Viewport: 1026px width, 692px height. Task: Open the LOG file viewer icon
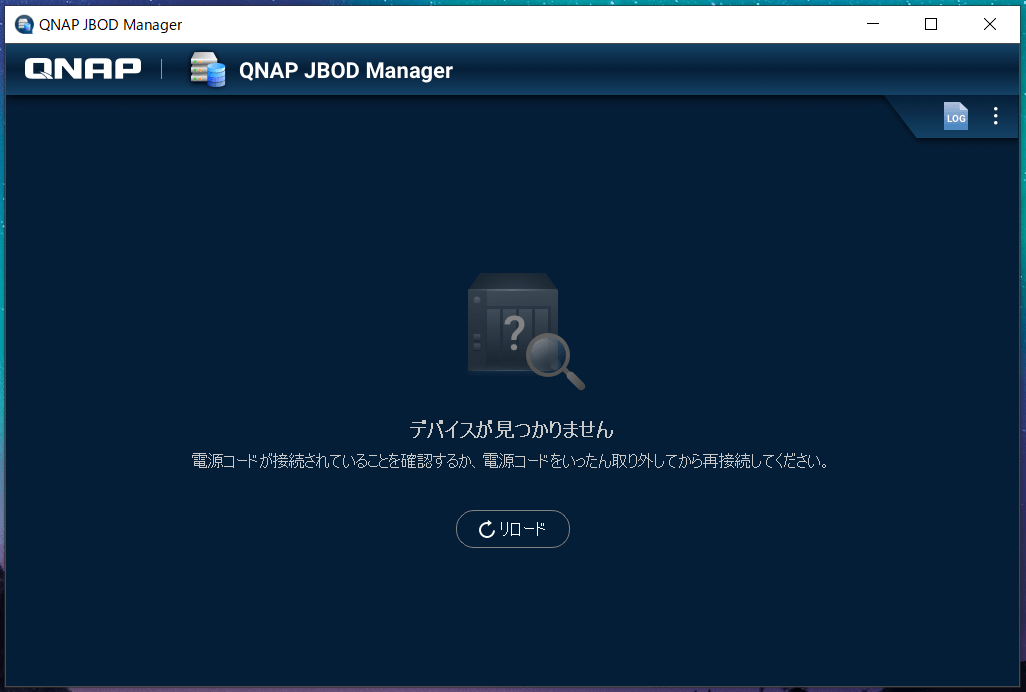click(955, 116)
